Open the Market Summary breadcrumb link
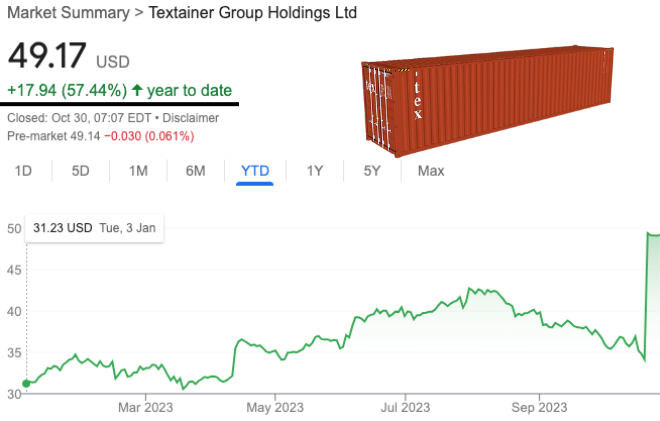Screen dimensions: 660x421 click(x=64, y=14)
